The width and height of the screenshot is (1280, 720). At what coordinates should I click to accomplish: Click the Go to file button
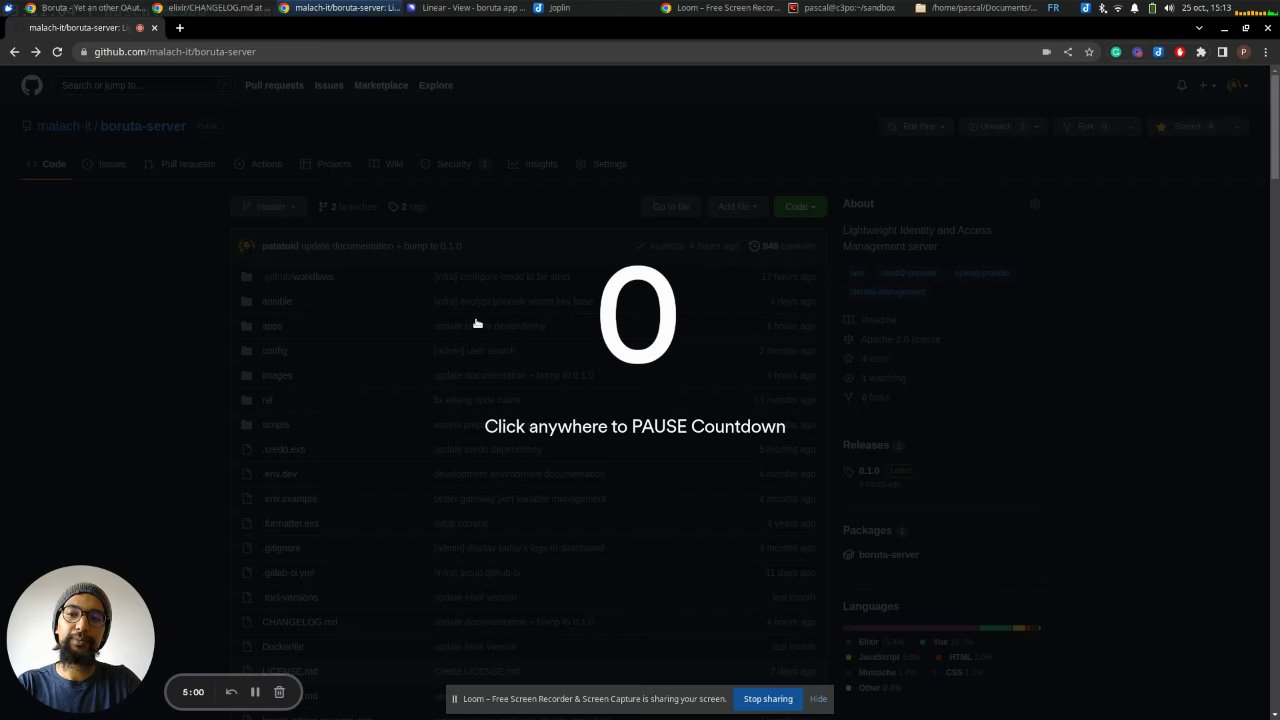(x=671, y=207)
